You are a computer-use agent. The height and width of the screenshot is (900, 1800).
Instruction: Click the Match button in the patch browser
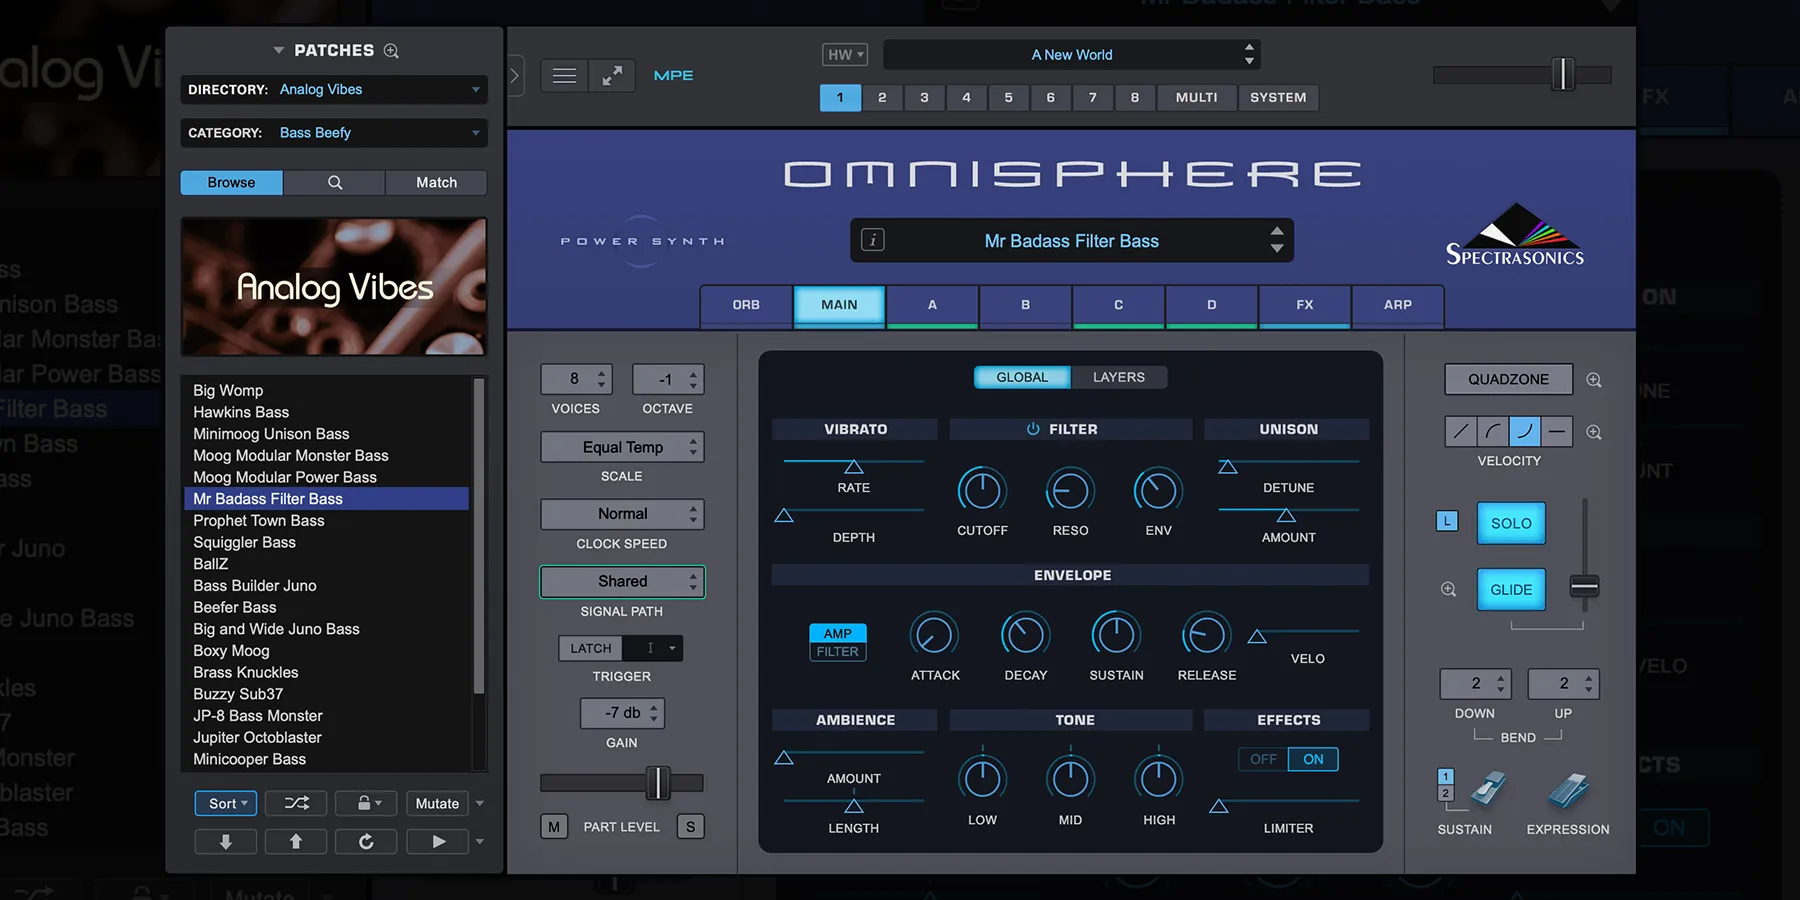436,182
